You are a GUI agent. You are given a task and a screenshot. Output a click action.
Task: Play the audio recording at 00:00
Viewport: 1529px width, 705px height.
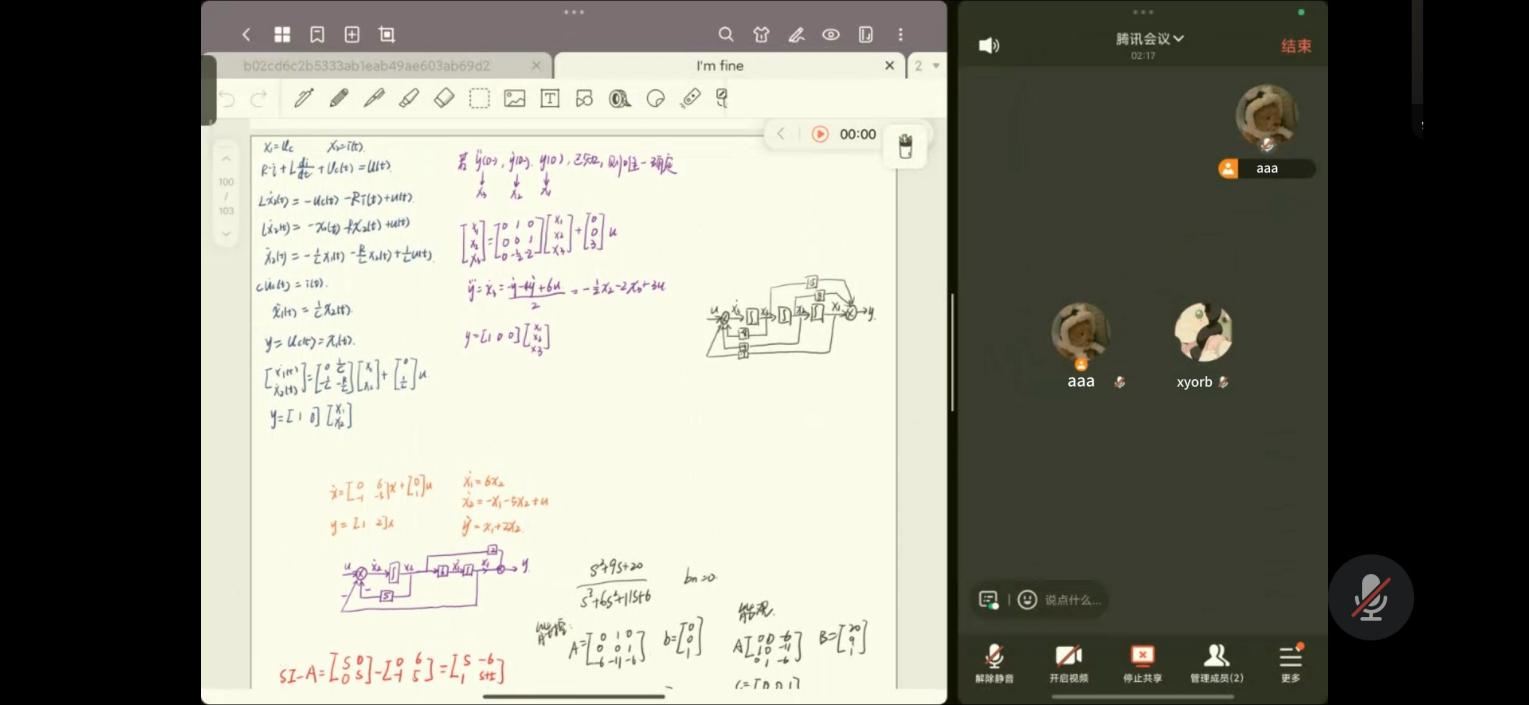click(820, 134)
